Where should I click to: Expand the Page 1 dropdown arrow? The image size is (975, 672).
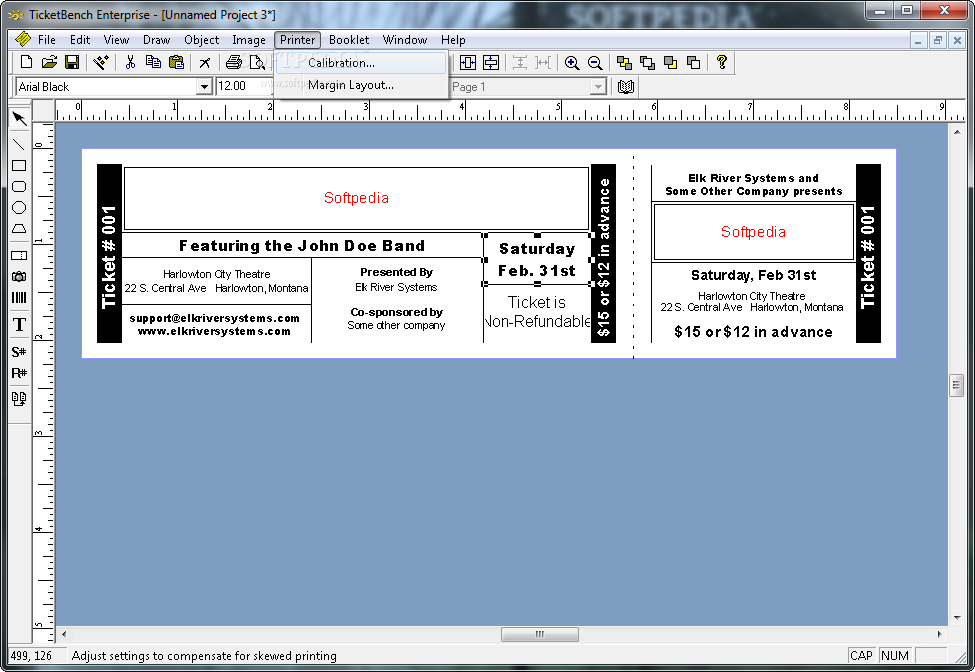[598, 86]
